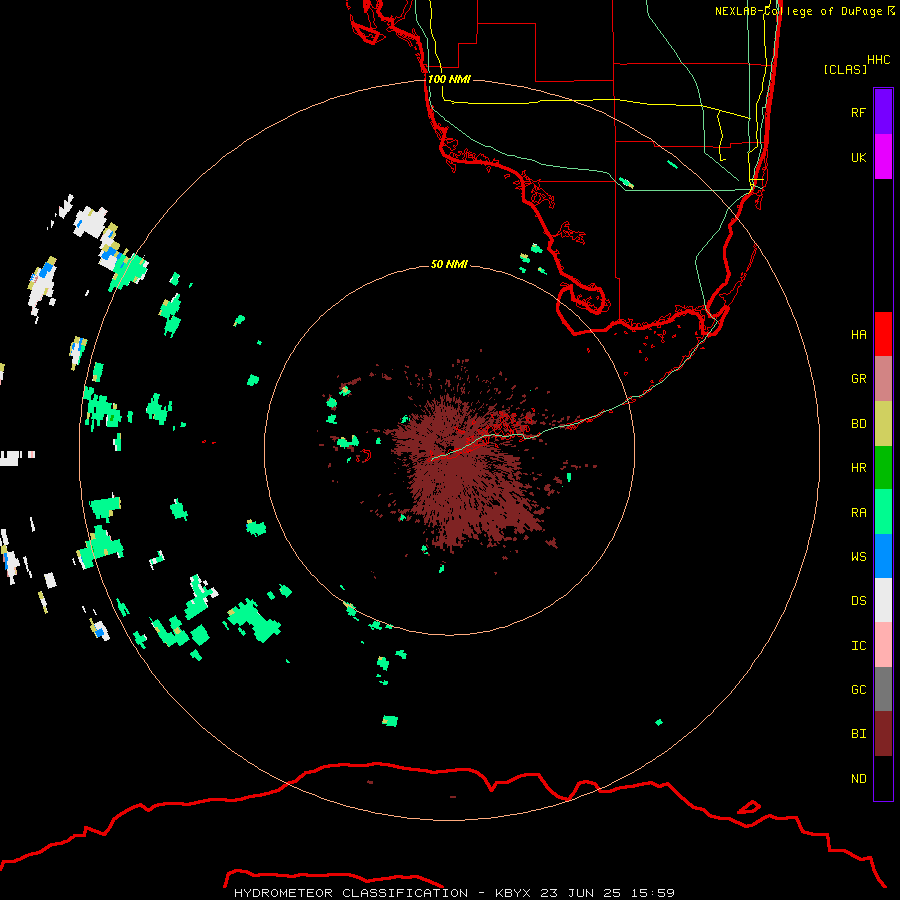Click the DS legend label

(x=859, y=601)
